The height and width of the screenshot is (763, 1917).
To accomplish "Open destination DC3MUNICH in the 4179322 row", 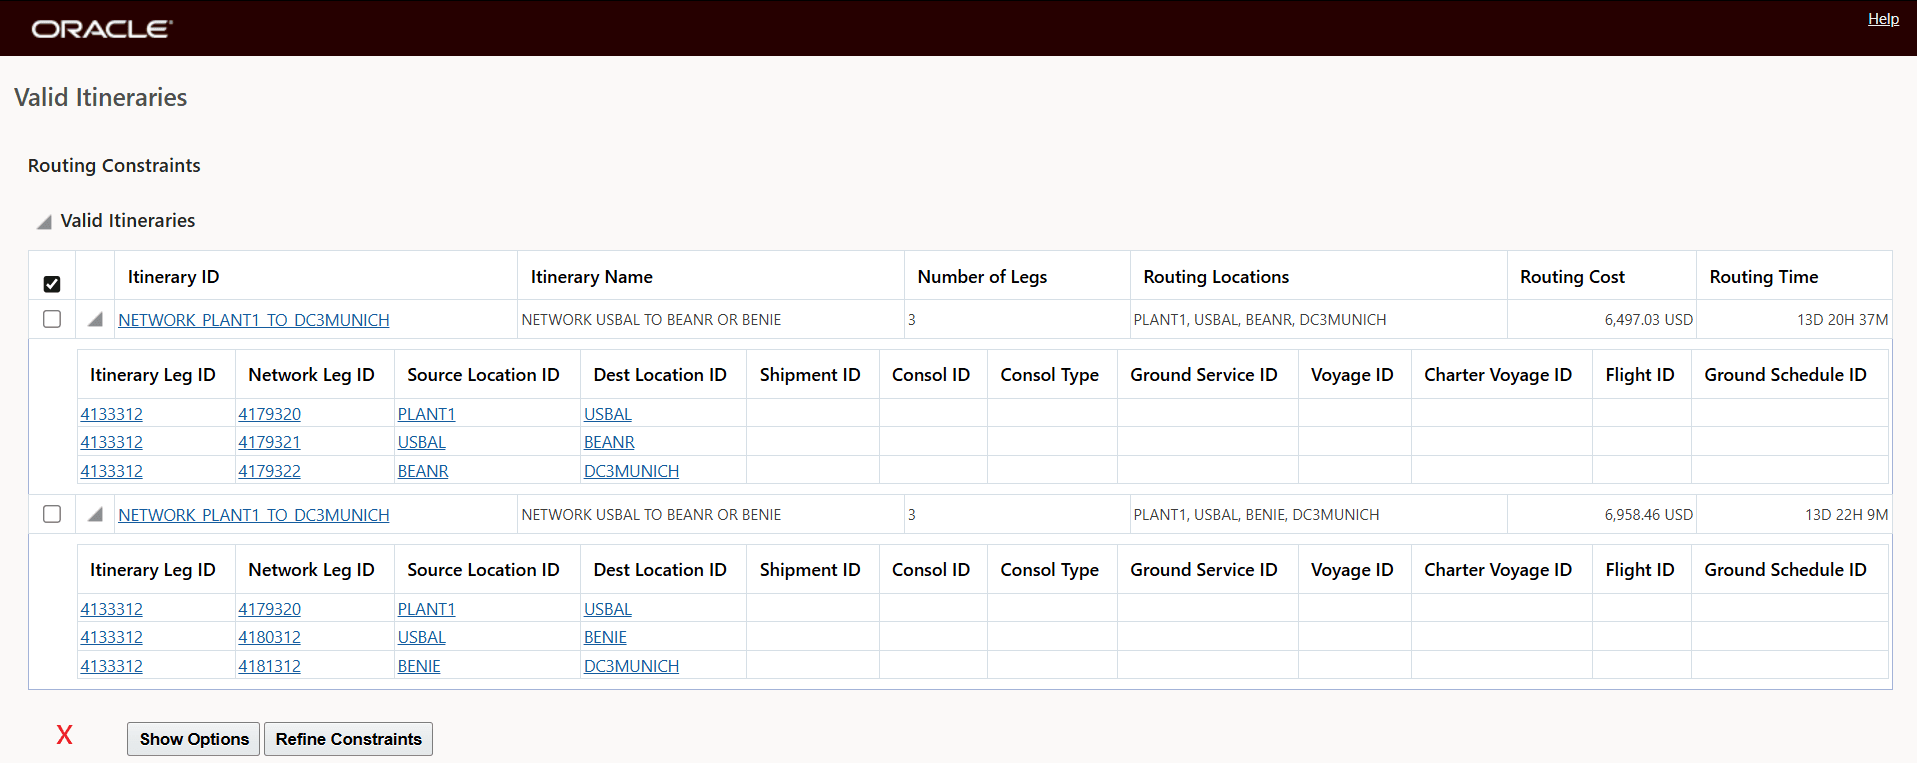I will click(x=631, y=471).
